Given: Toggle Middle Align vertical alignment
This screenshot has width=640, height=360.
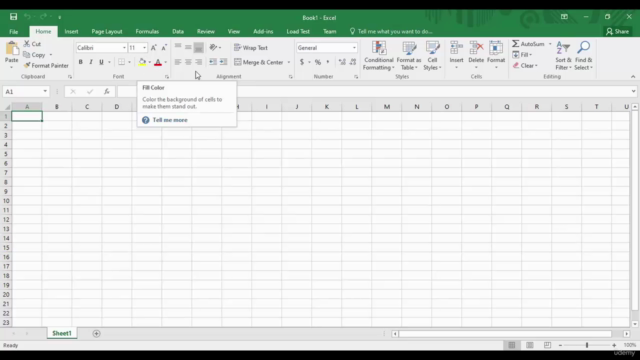Looking at the screenshot, I should pyautogui.click(x=188, y=47).
